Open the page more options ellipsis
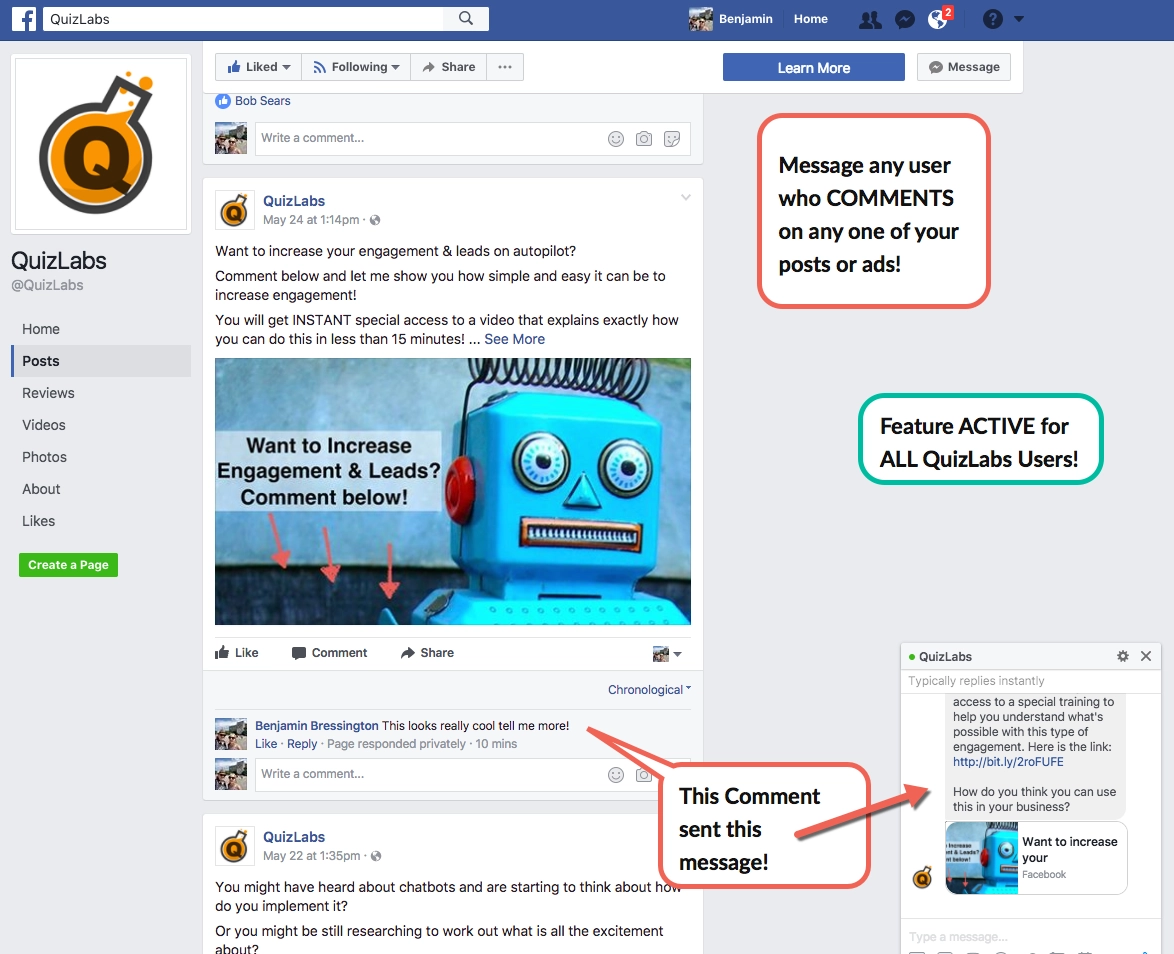This screenshot has height=954, width=1174. point(505,67)
